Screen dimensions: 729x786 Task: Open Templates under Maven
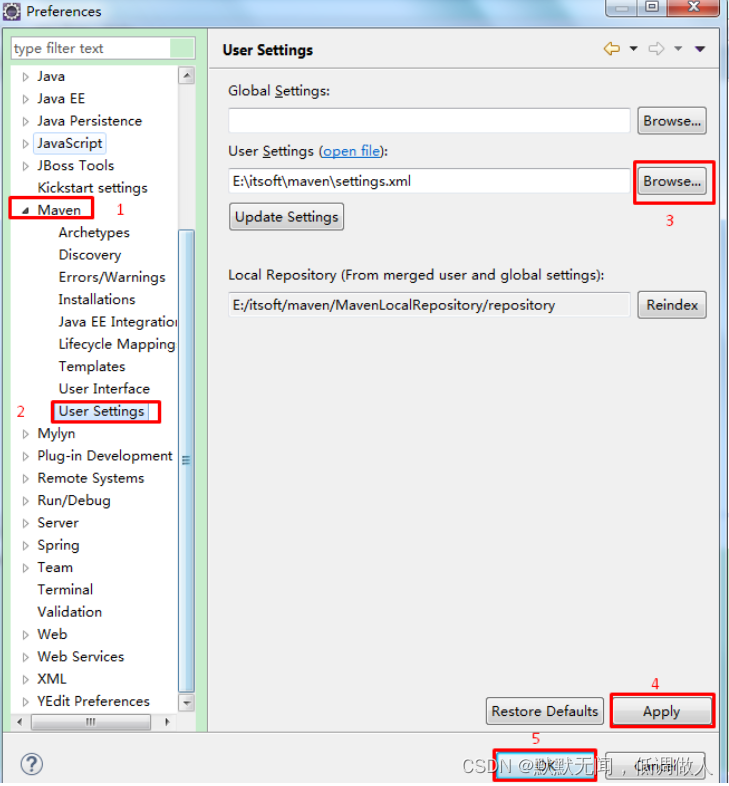click(92, 367)
